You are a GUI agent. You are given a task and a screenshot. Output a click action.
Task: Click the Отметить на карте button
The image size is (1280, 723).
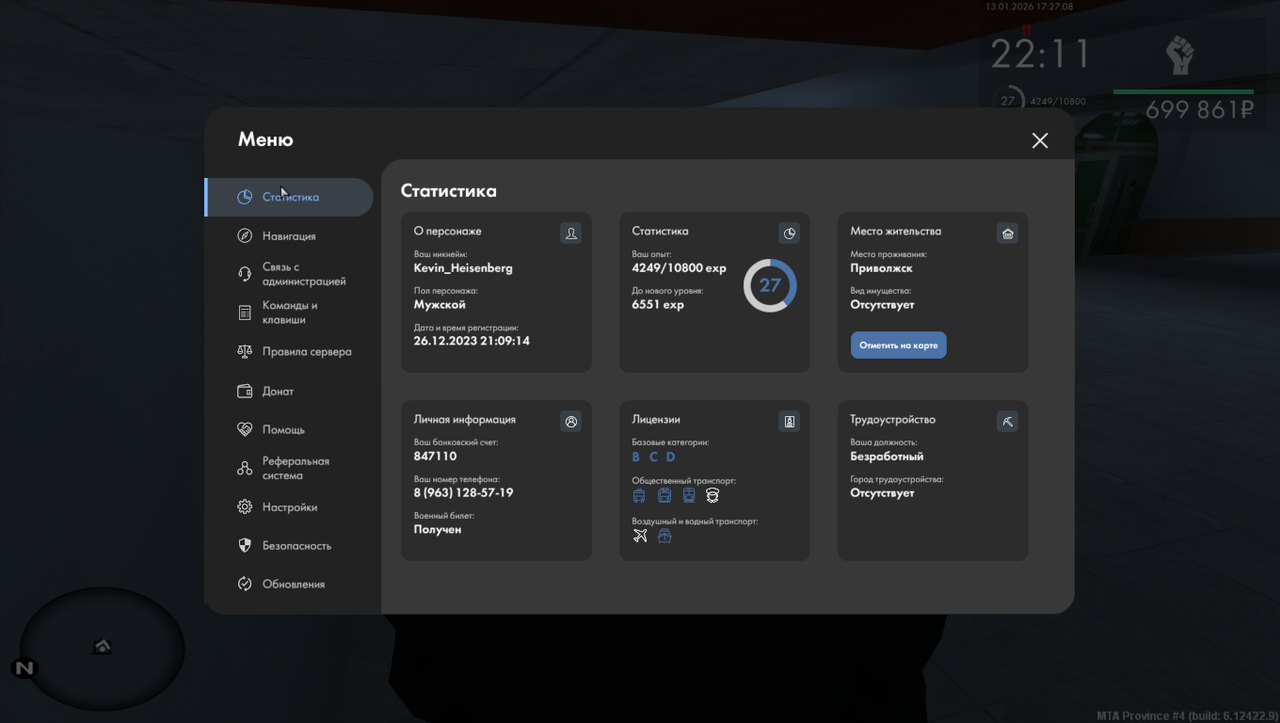coord(898,345)
